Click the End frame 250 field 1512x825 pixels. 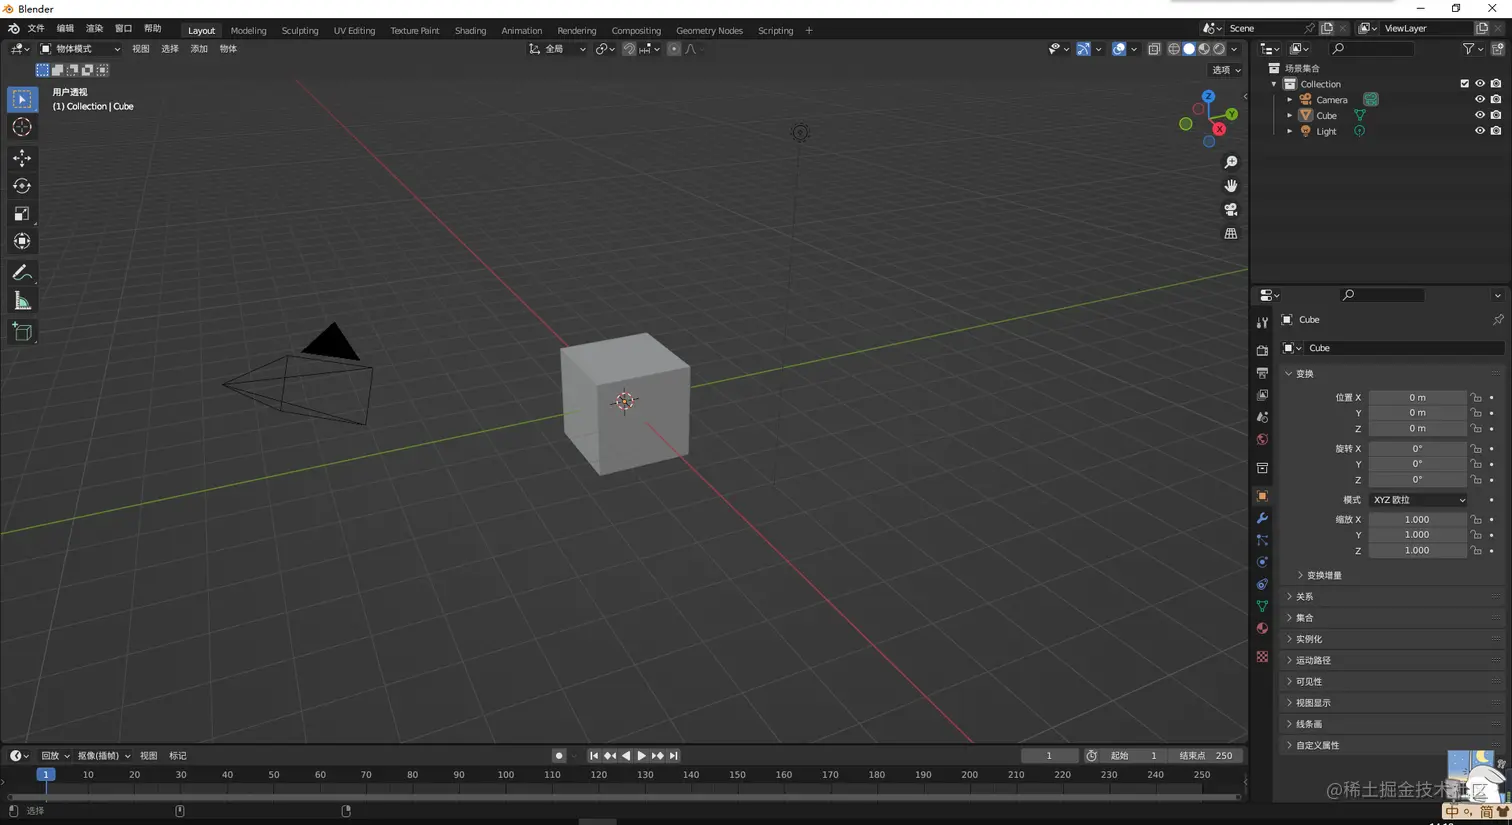(1206, 756)
